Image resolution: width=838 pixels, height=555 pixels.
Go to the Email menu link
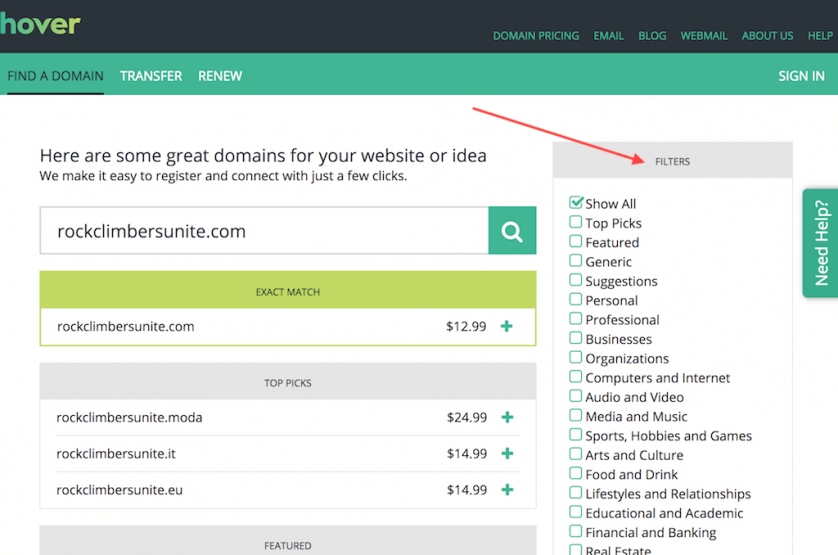[x=608, y=36]
